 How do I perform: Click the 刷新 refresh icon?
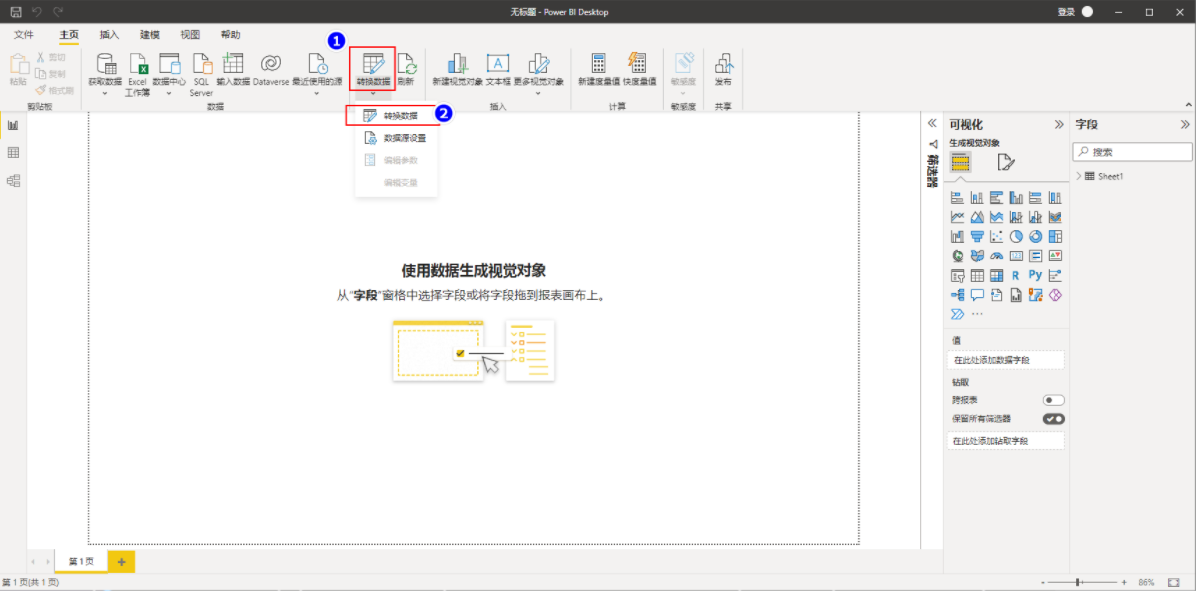click(x=406, y=70)
